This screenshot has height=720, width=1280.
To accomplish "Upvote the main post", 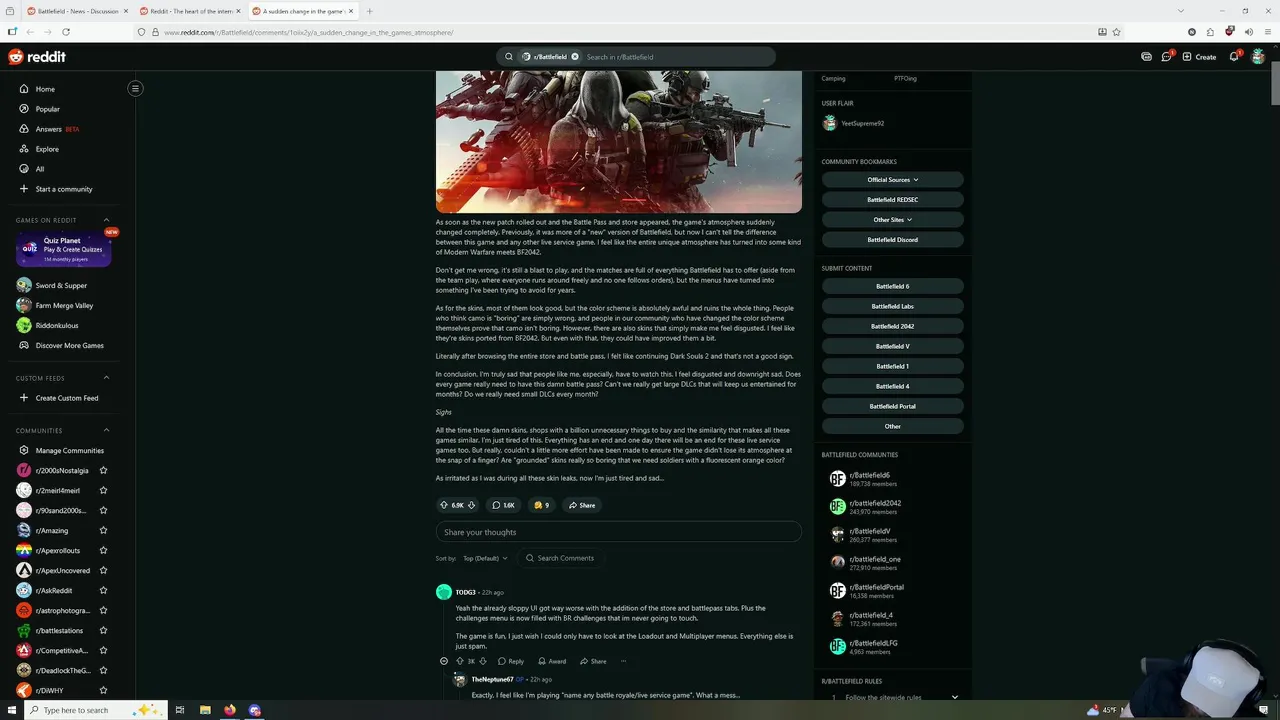I will (x=444, y=505).
